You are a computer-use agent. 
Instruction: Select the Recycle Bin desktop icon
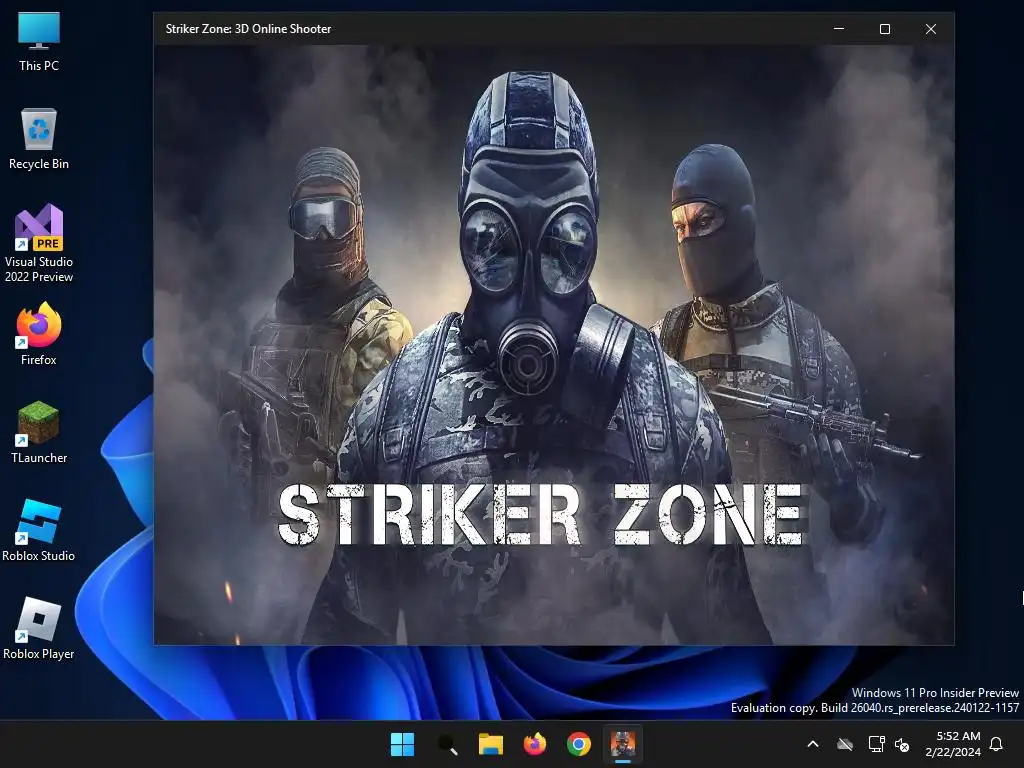pos(39,139)
